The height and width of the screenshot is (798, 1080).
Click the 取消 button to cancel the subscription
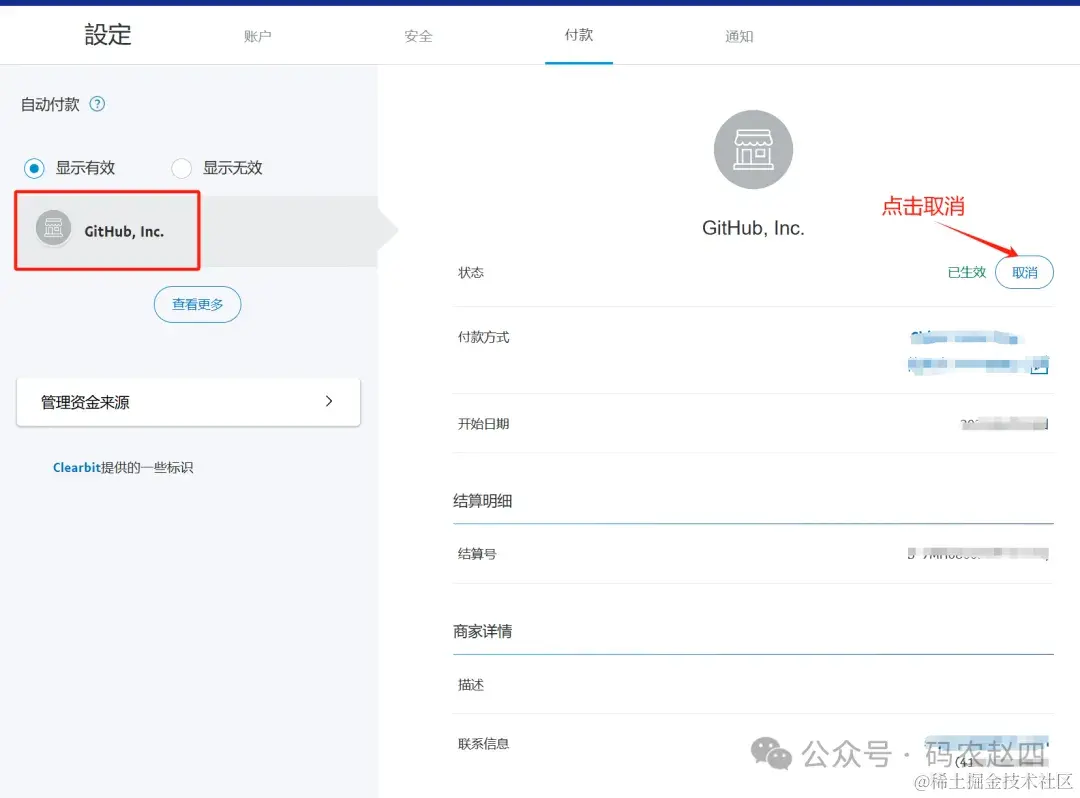(x=1024, y=271)
